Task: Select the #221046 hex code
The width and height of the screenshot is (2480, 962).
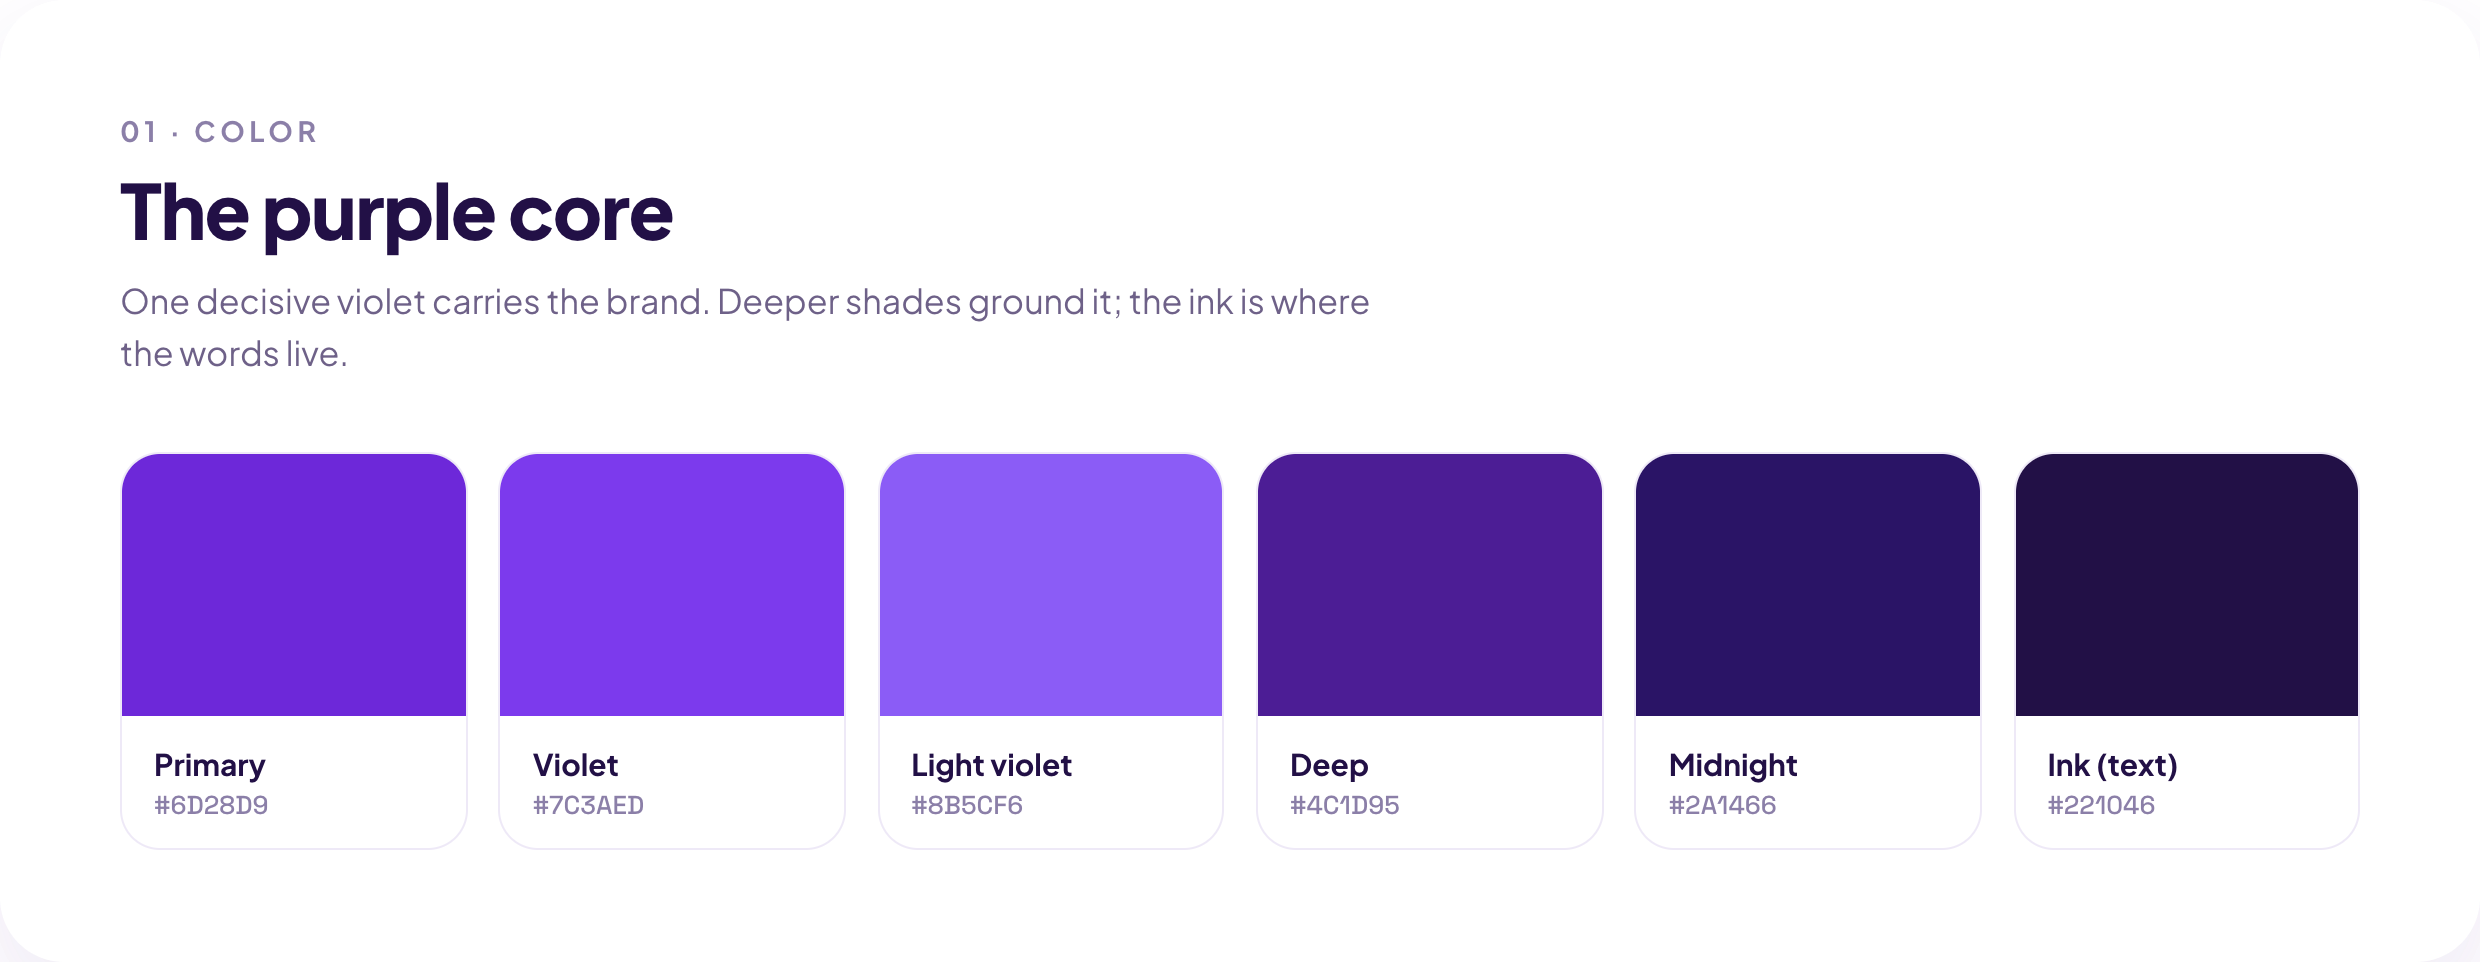Action: (2101, 805)
